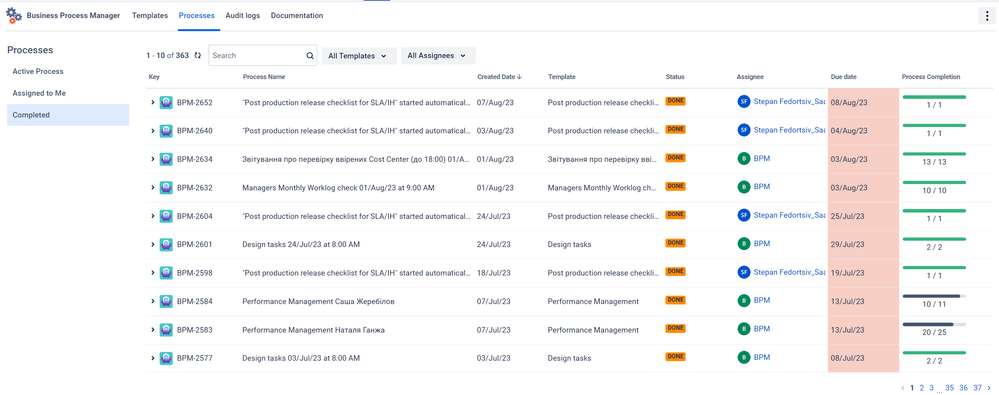Open the Stepan Fedortsiv assignee link for BPM-2604
This screenshot has height=395, width=999.
tap(789, 215)
